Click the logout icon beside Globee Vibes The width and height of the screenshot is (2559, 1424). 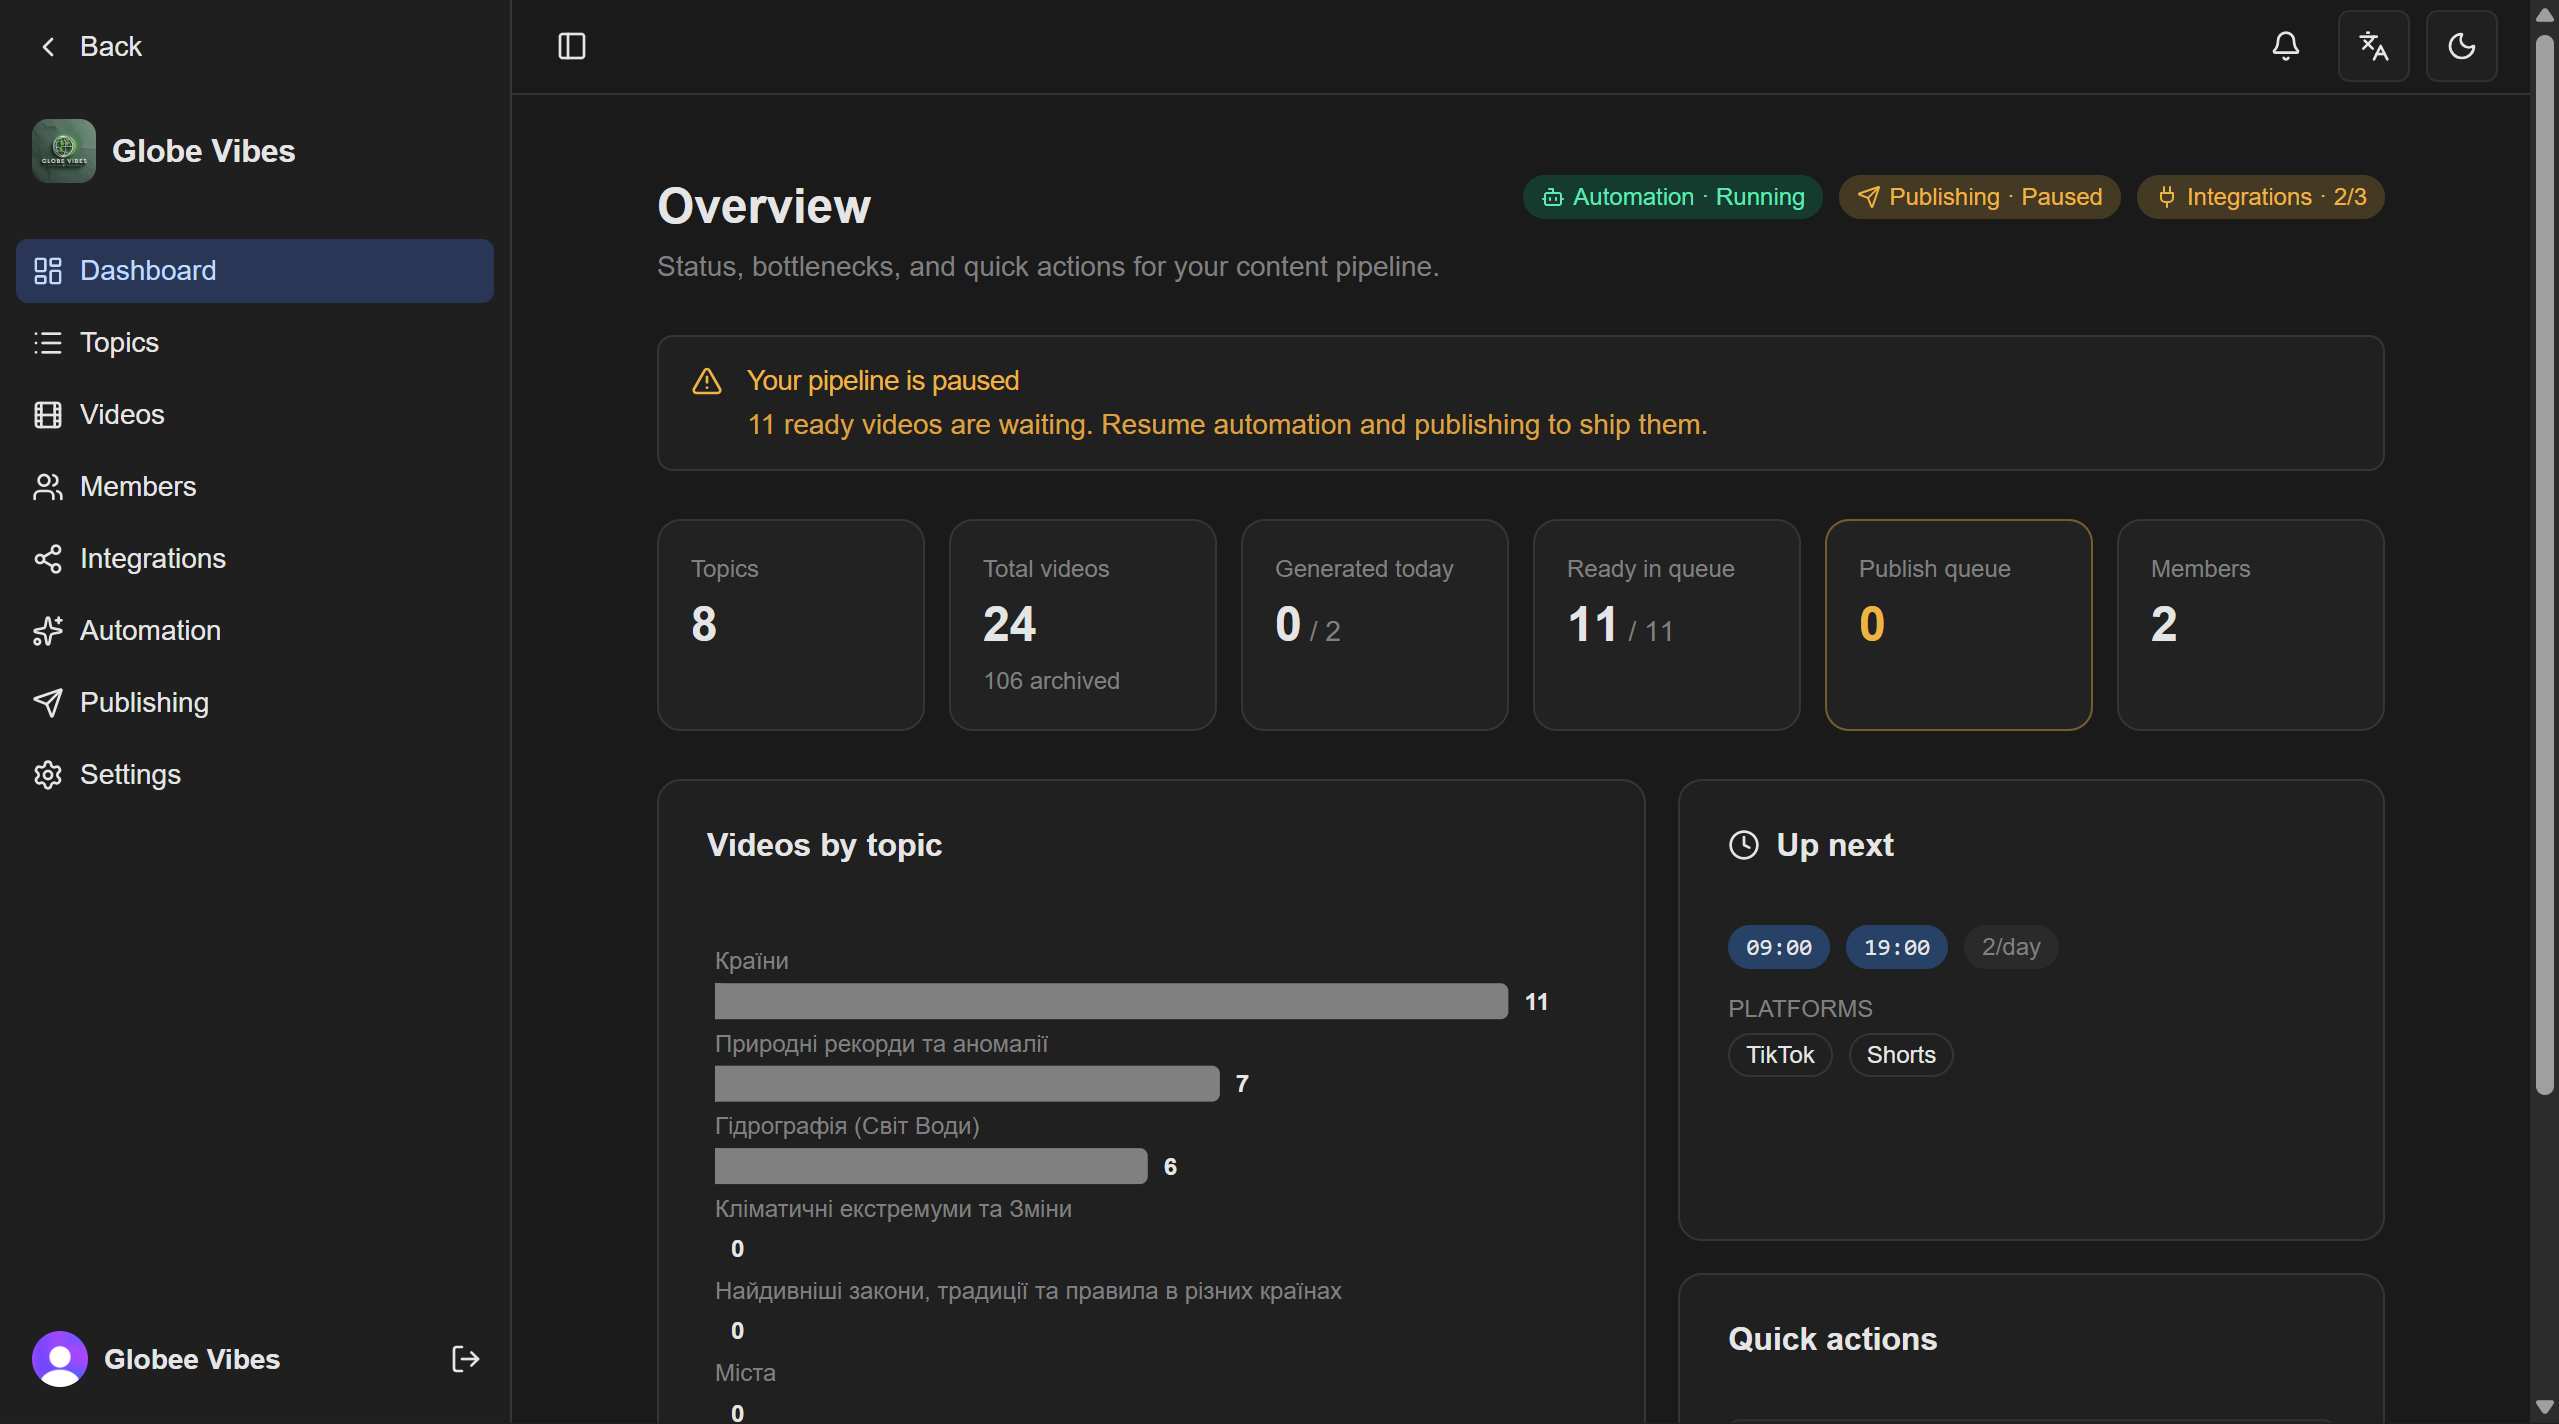465,1359
